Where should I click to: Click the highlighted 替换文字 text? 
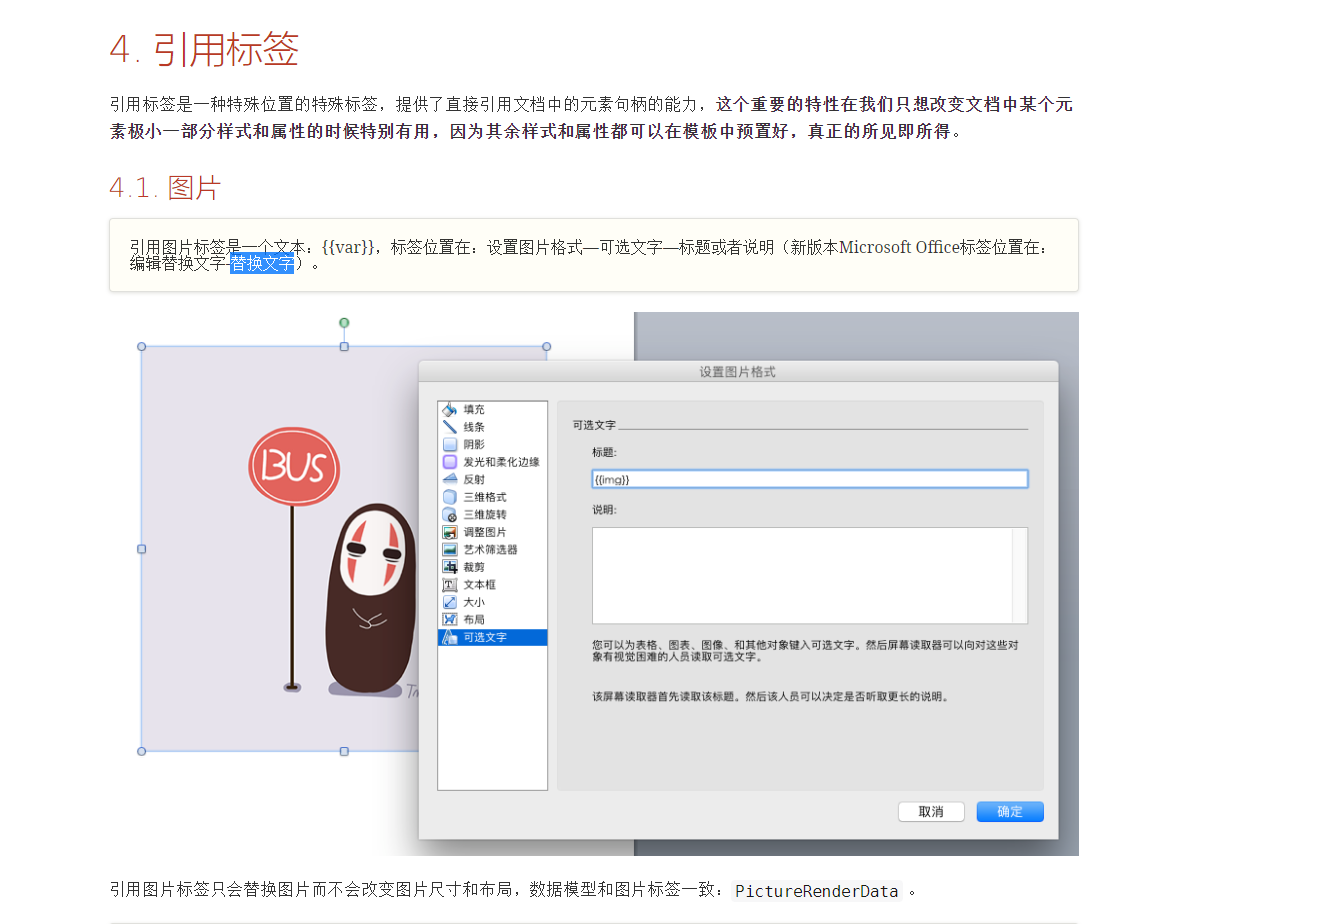click(x=262, y=263)
